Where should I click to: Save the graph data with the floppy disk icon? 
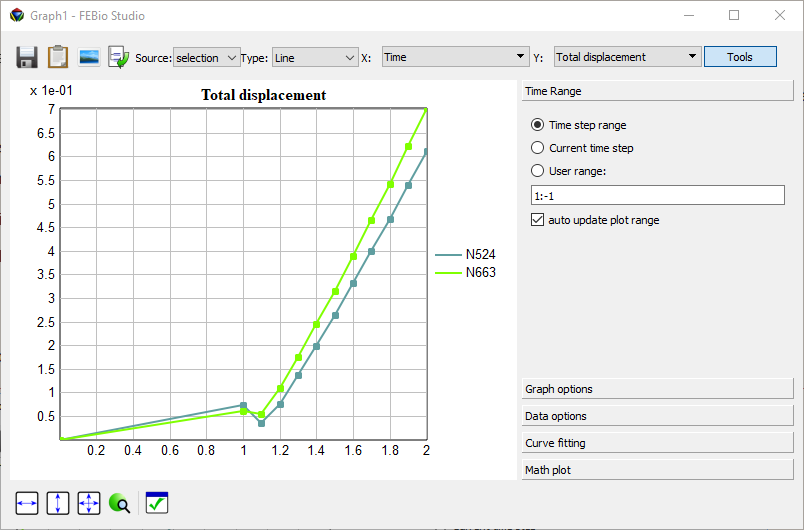(27, 57)
